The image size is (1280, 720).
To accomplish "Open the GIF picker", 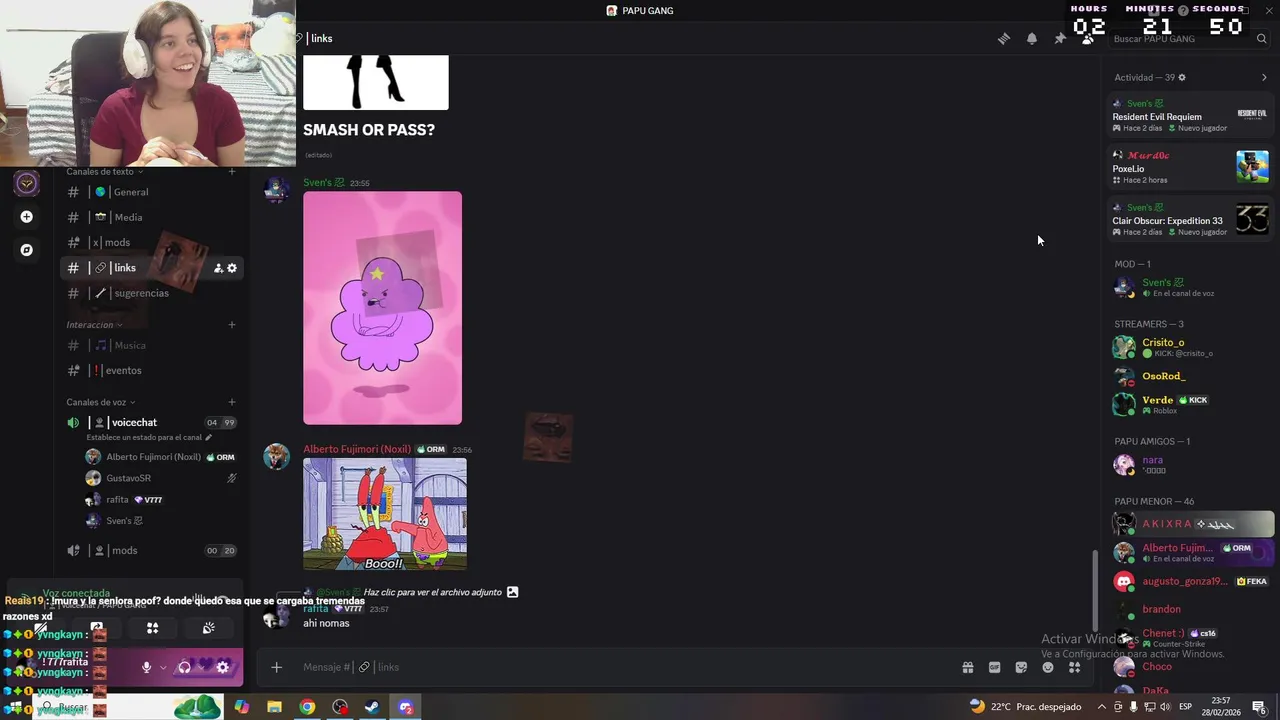I will [995, 667].
